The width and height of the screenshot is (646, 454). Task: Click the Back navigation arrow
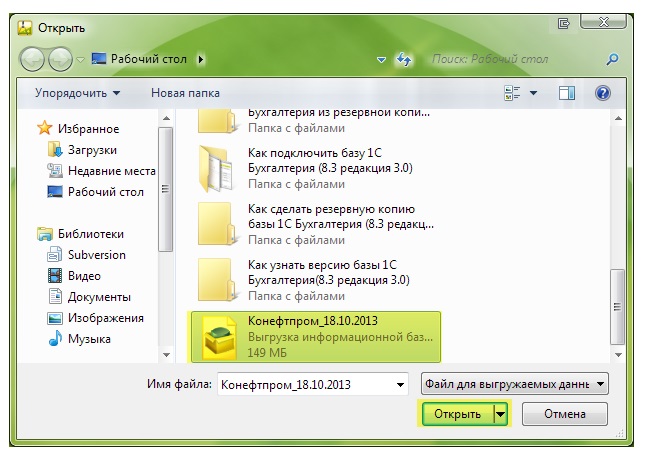coord(32,60)
